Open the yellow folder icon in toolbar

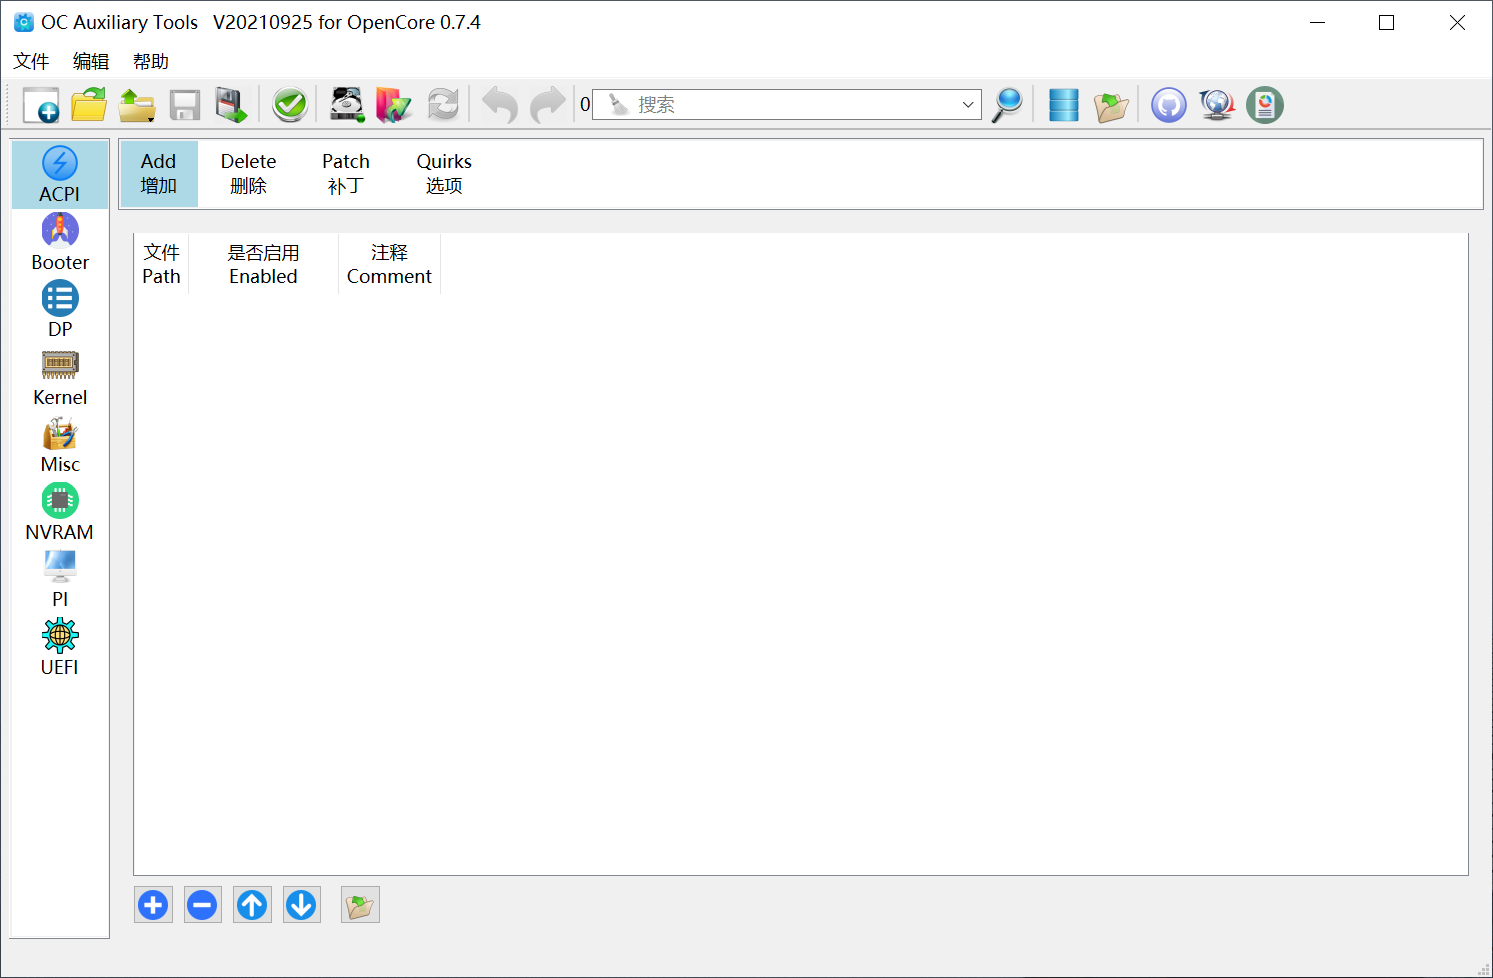point(89,105)
